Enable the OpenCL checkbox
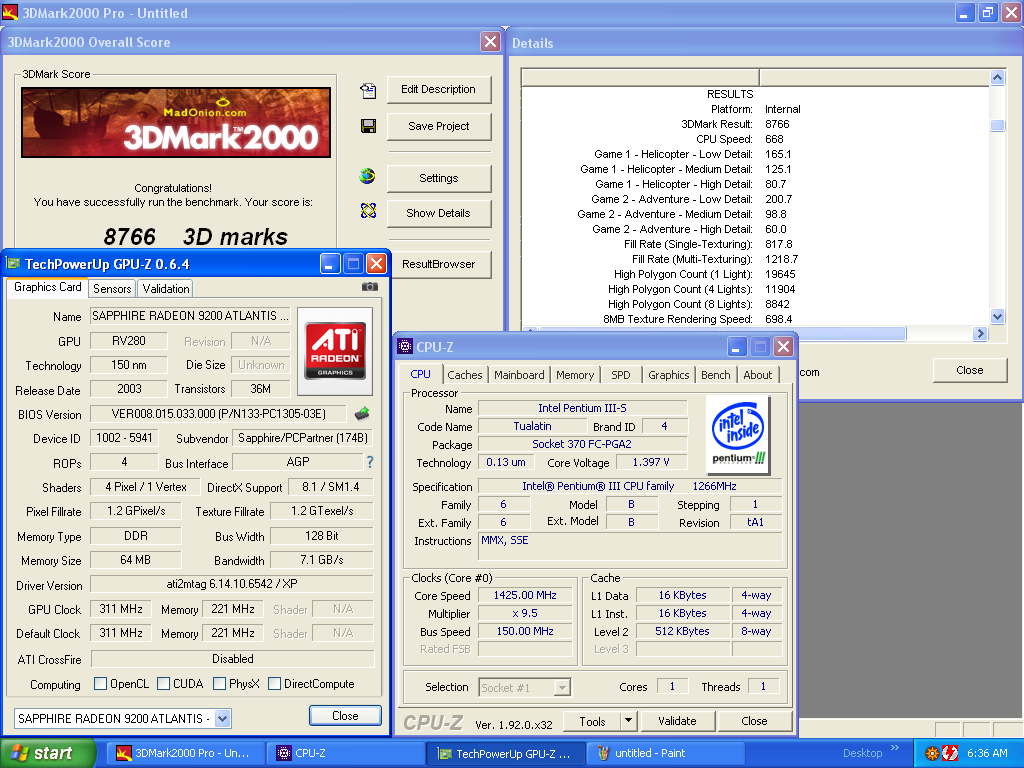The height and width of the screenshot is (768, 1024). 101,684
